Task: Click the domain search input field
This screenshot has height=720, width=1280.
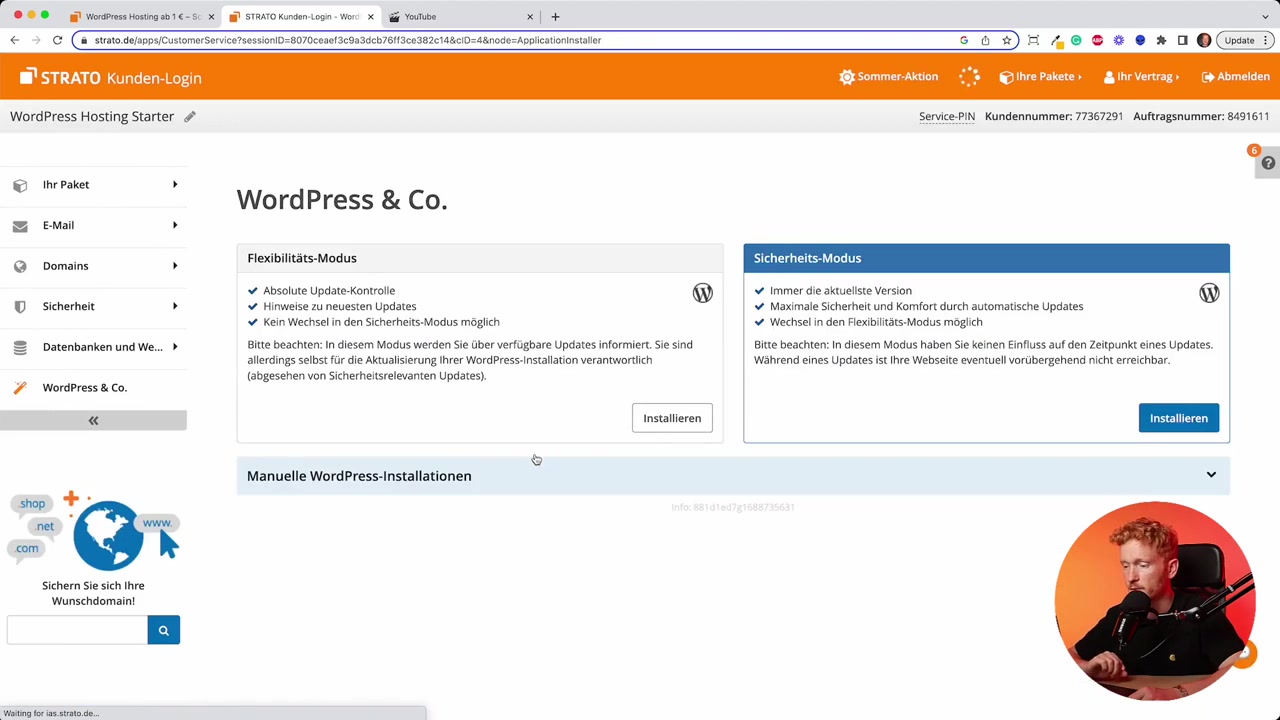Action: pos(77,630)
